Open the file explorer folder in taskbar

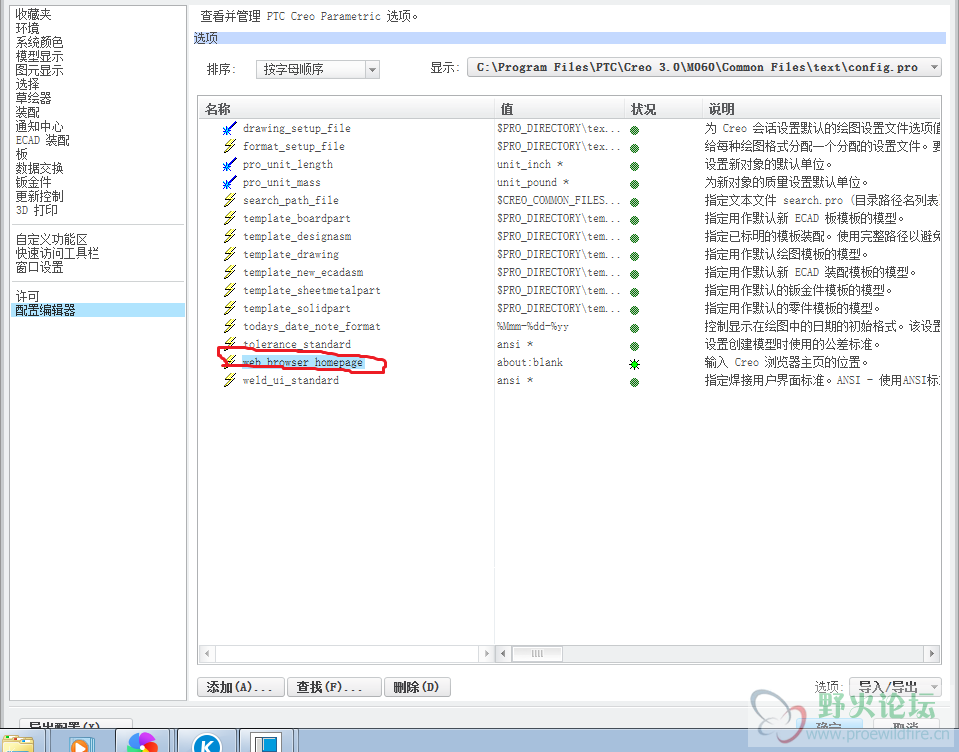pyautogui.click(x=20, y=743)
